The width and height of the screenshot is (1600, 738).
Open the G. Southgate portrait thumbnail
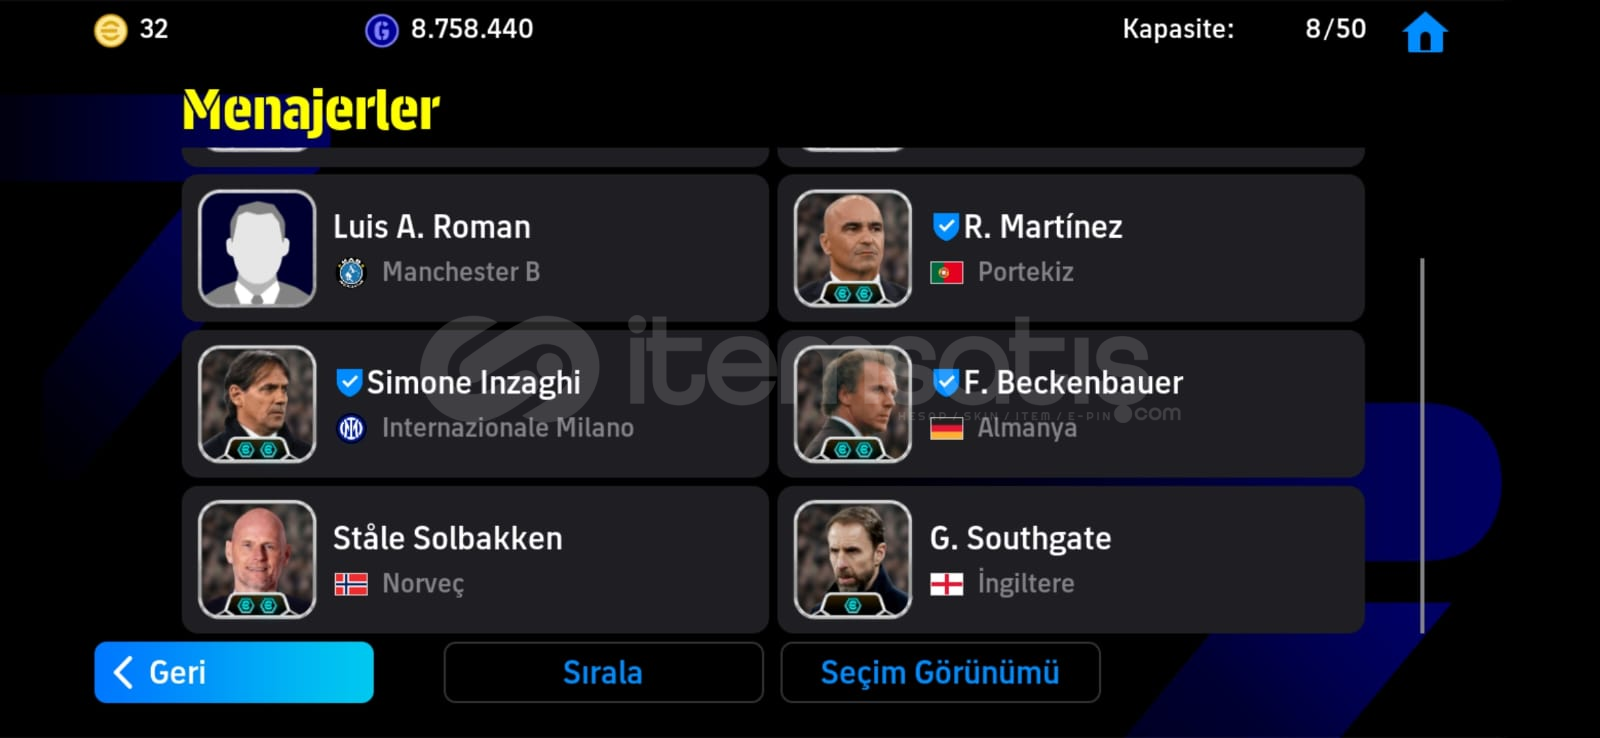[x=853, y=559]
